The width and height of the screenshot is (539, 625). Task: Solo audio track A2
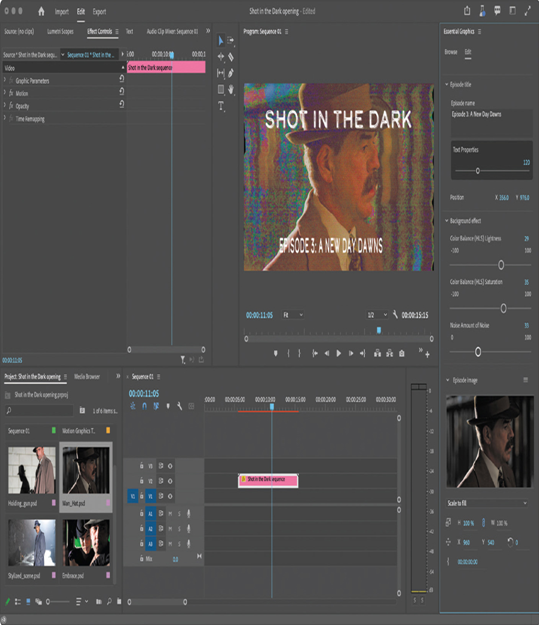click(x=179, y=529)
